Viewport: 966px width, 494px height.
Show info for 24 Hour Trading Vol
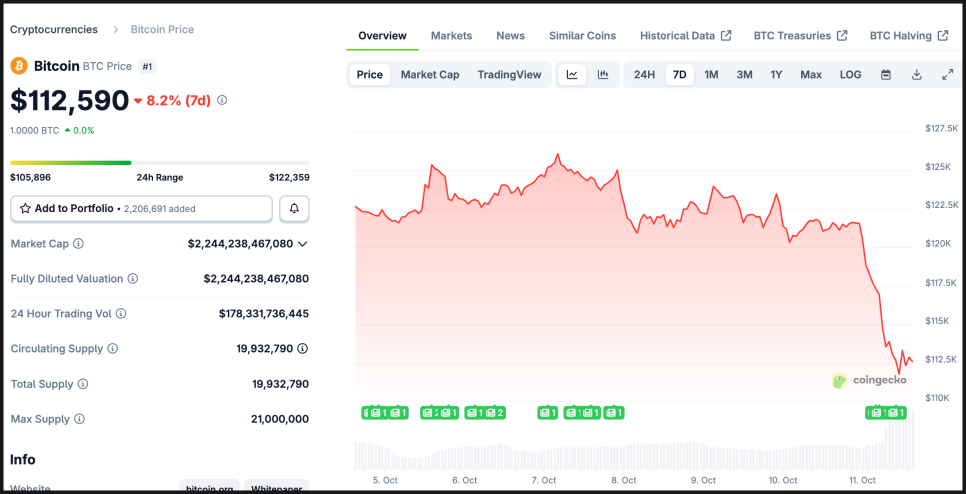122,314
